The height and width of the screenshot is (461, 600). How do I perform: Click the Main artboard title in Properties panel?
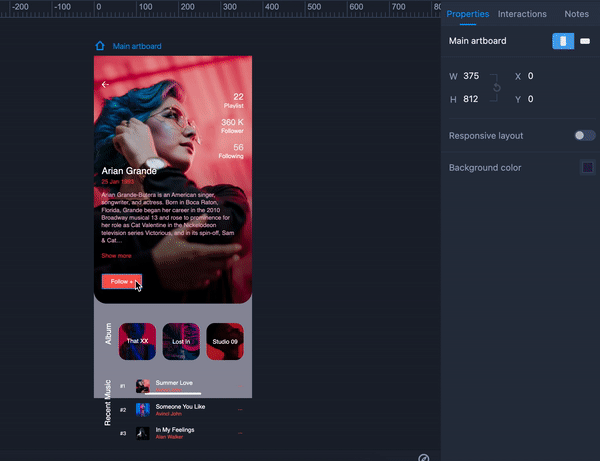[x=478, y=41]
